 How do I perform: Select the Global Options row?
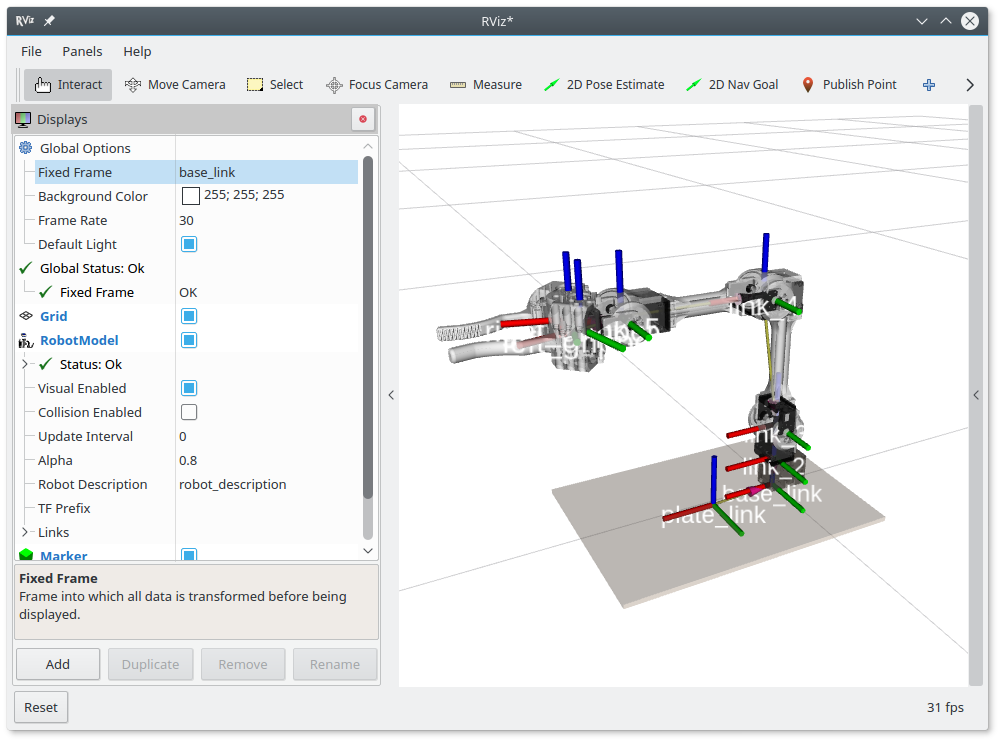(x=186, y=148)
